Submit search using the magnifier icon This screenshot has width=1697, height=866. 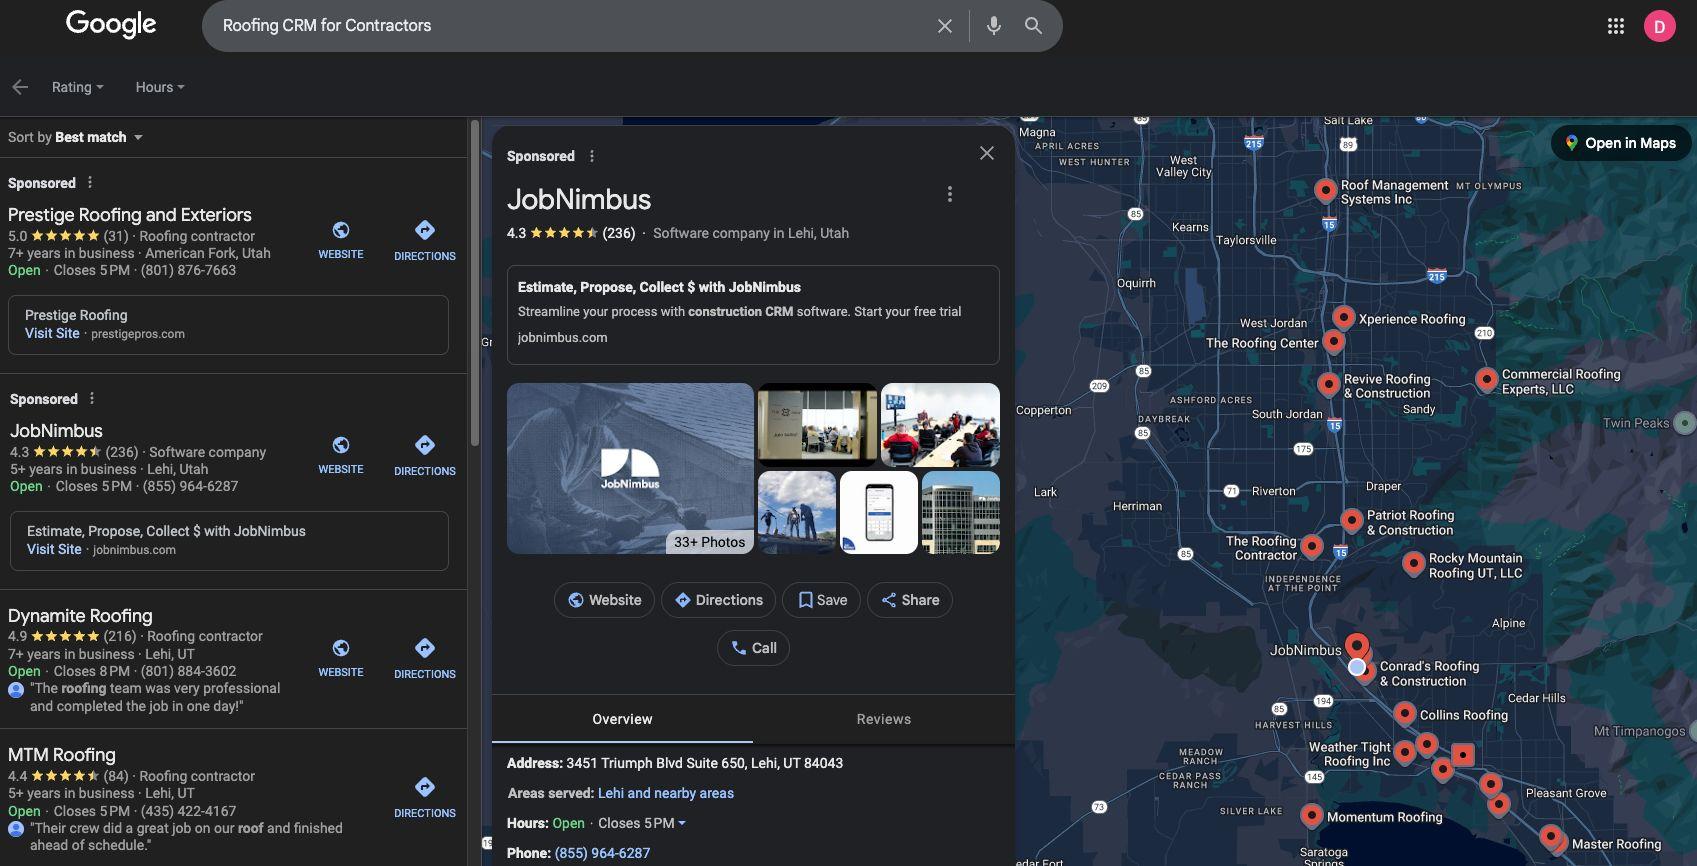click(1033, 26)
